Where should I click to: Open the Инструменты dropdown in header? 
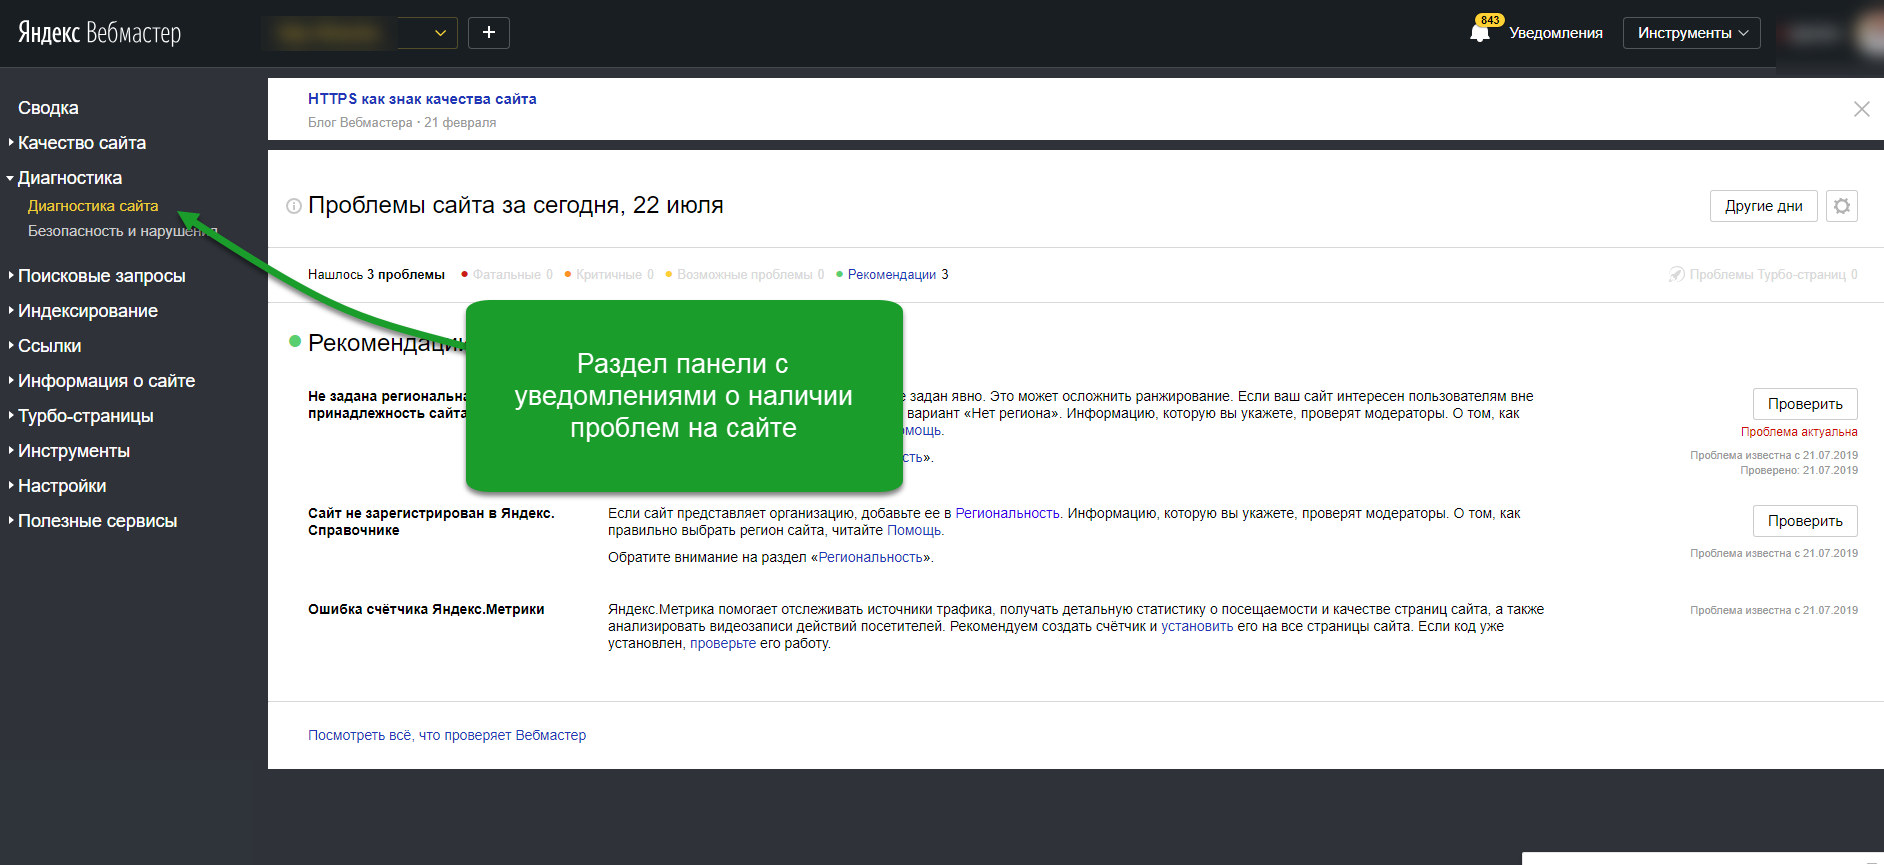point(1692,33)
